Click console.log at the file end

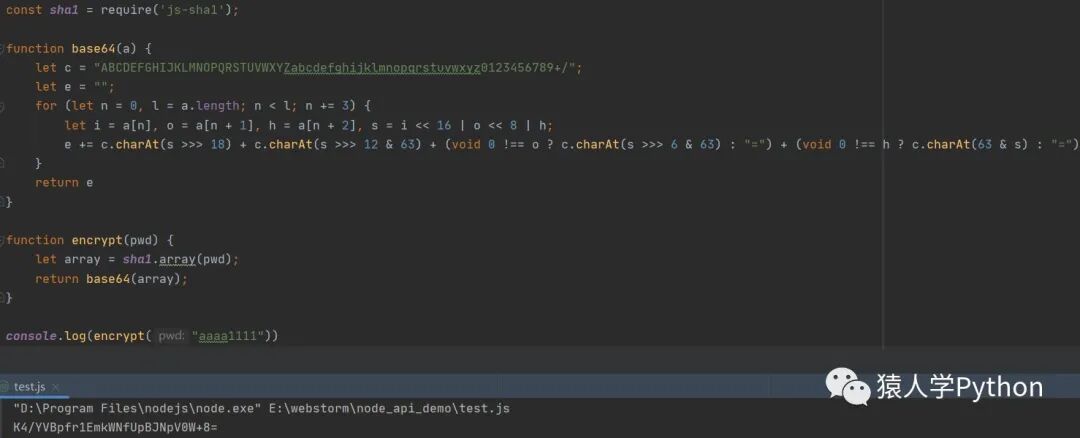pyautogui.click(x=45, y=336)
